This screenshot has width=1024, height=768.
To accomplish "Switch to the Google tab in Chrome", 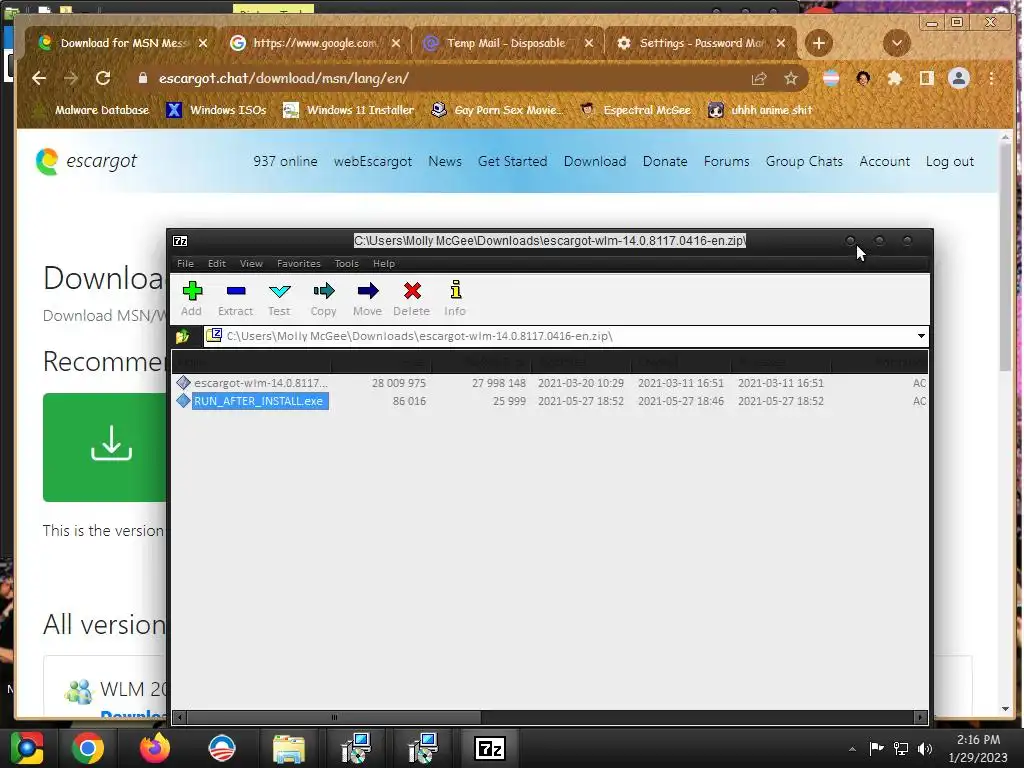I will coord(315,43).
